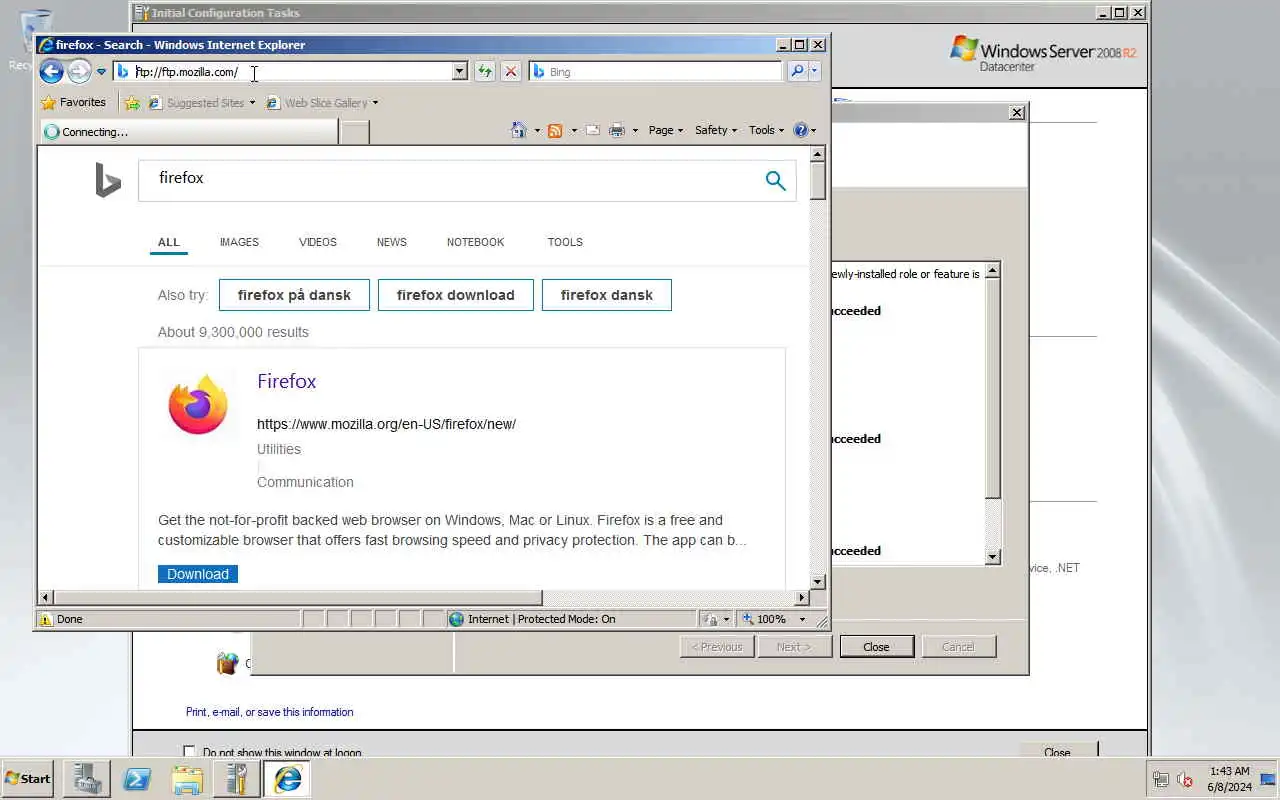Open the recent pages dropdown beside Forward
This screenshot has height=800, width=1280.
point(101,72)
